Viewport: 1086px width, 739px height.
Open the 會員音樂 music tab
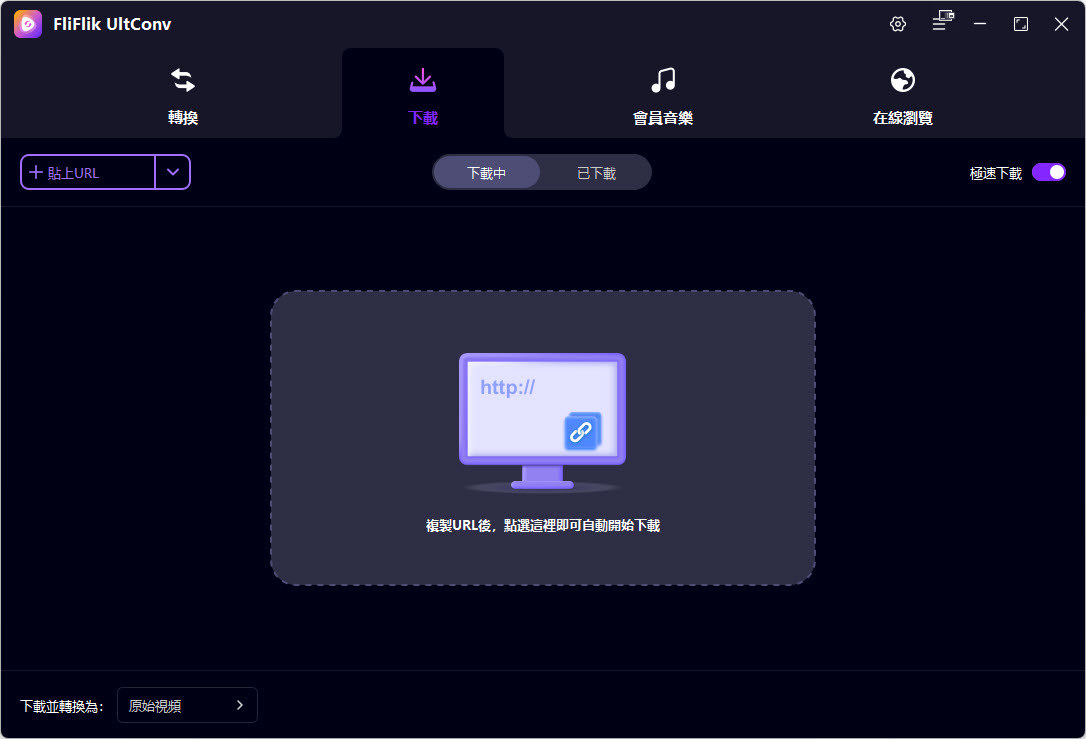click(x=663, y=96)
